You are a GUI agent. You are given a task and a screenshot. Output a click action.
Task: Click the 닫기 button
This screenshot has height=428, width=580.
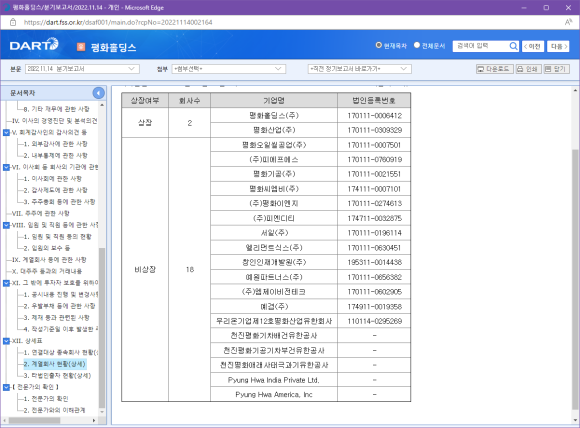[x=556, y=69]
